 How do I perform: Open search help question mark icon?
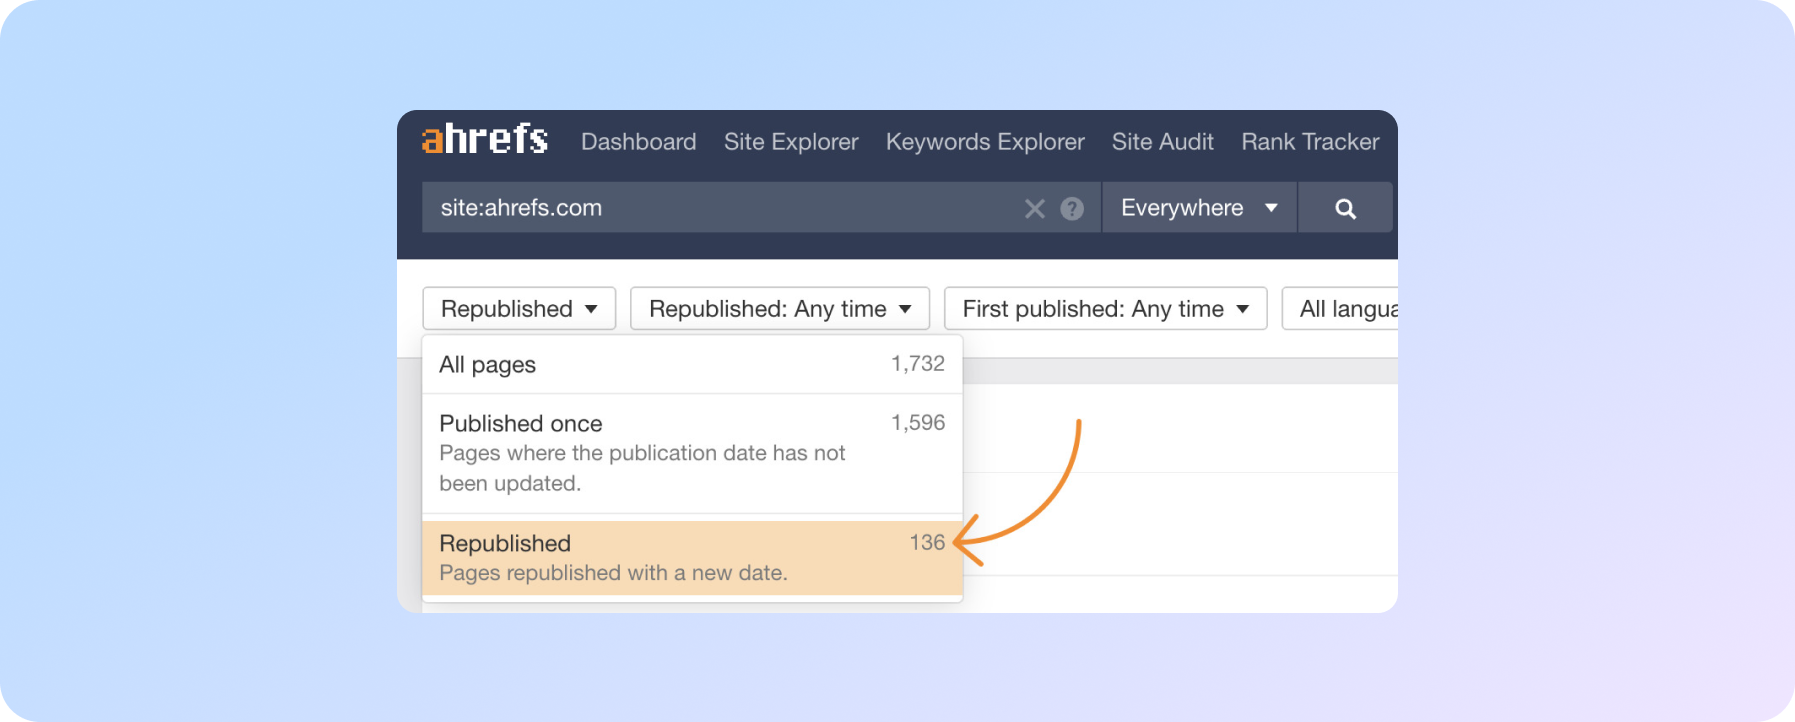click(1072, 208)
